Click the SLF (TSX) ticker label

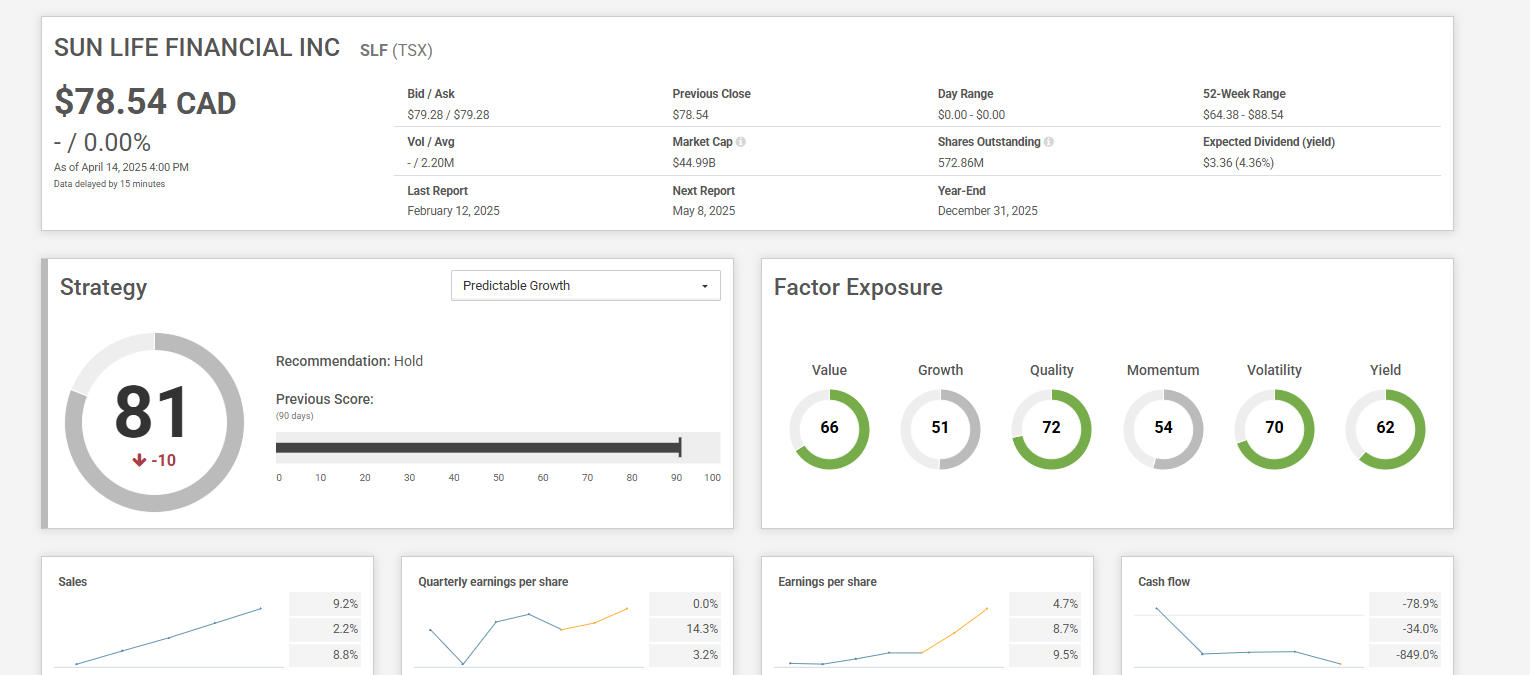(x=396, y=50)
